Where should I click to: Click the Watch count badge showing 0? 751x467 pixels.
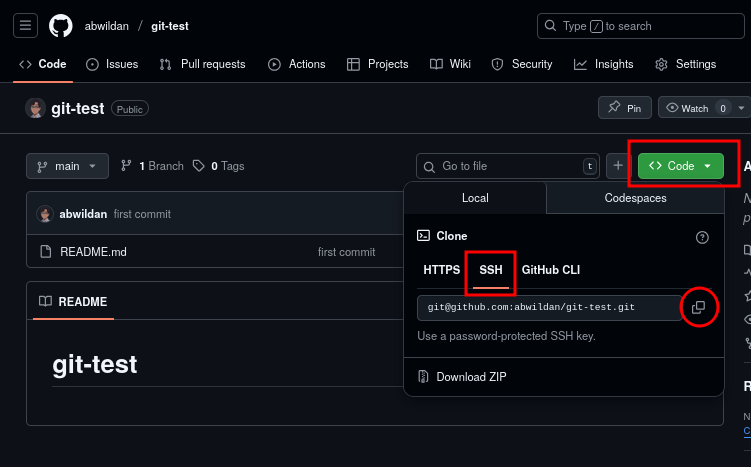point(723,108)
